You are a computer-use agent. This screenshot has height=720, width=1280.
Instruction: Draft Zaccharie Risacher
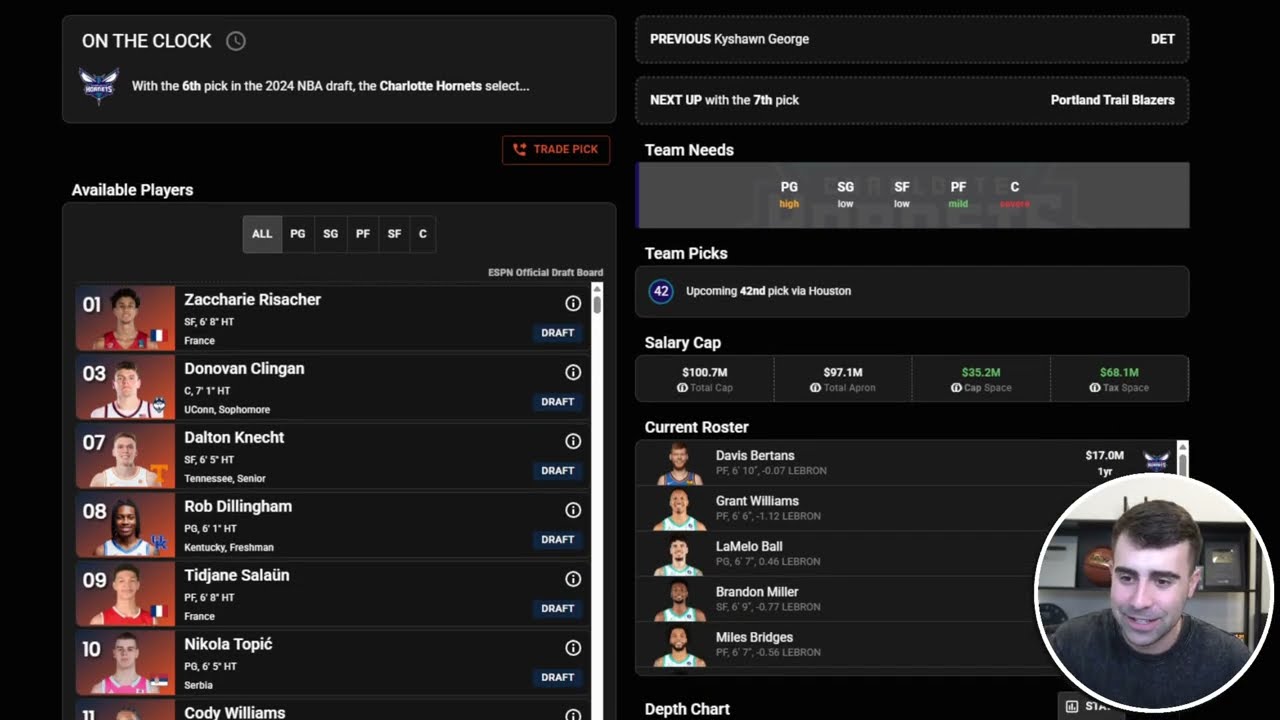click(x=558, y=333)
